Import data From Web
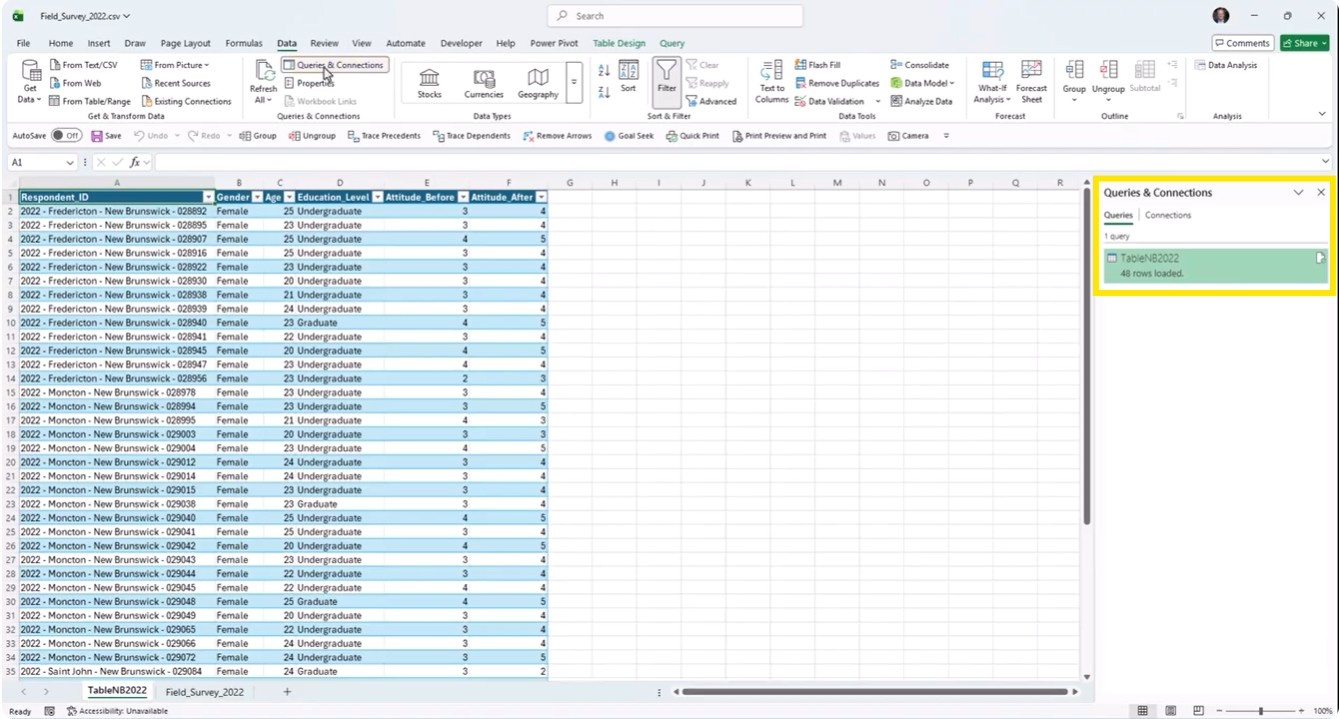Screen dimensions: 1340x719 point(75,83)
